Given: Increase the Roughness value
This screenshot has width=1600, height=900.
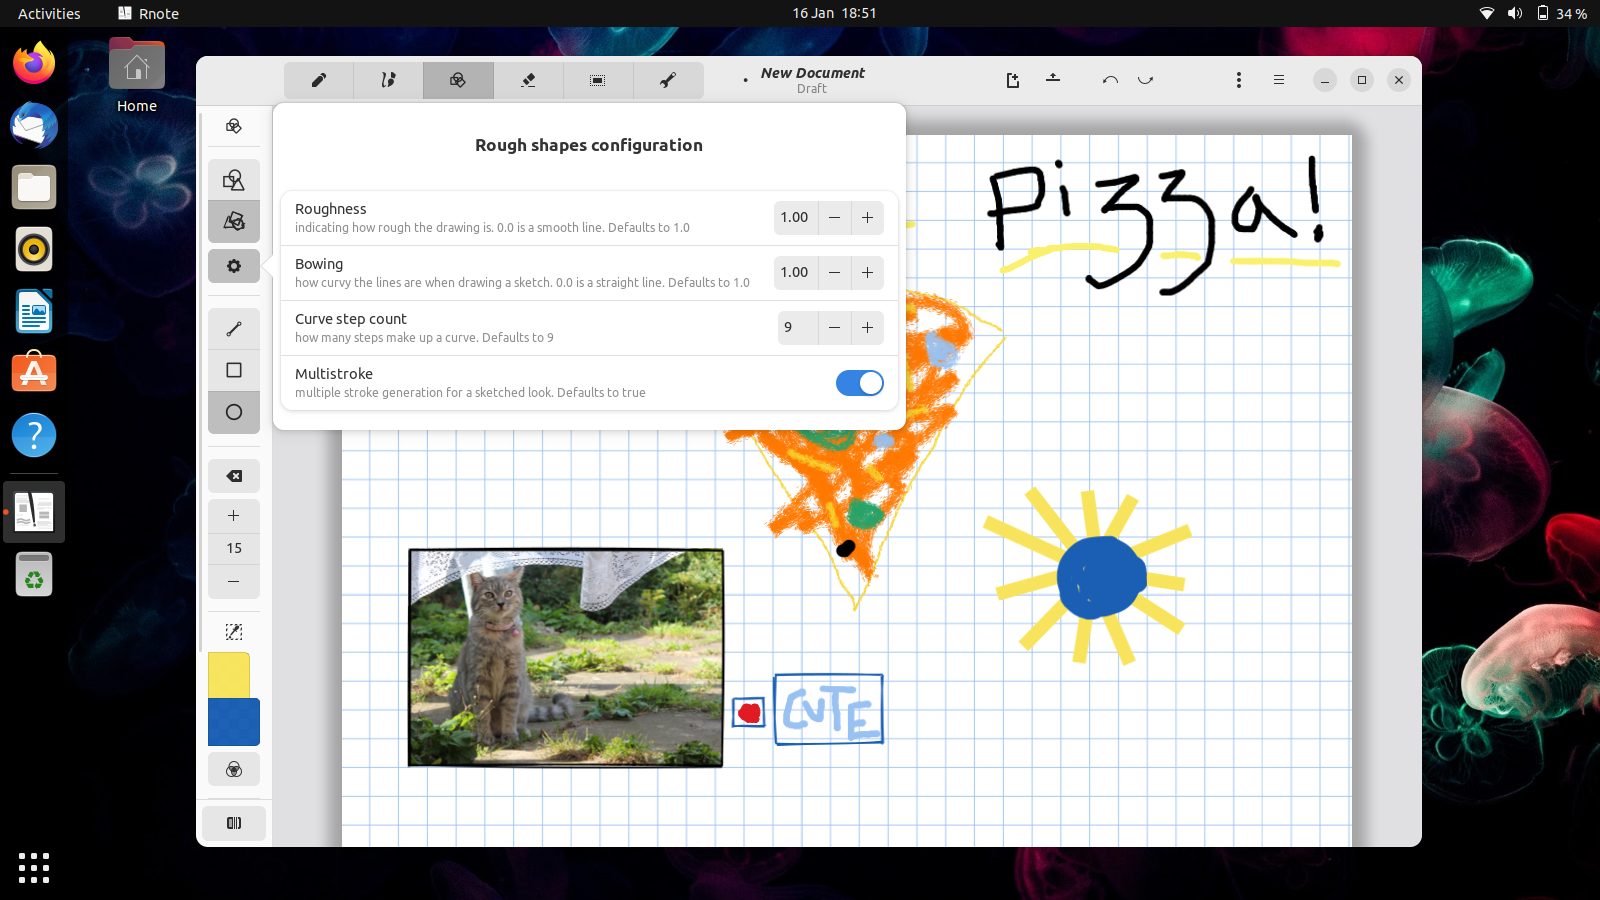Looking at the screenshot, I should pos(867,217).
